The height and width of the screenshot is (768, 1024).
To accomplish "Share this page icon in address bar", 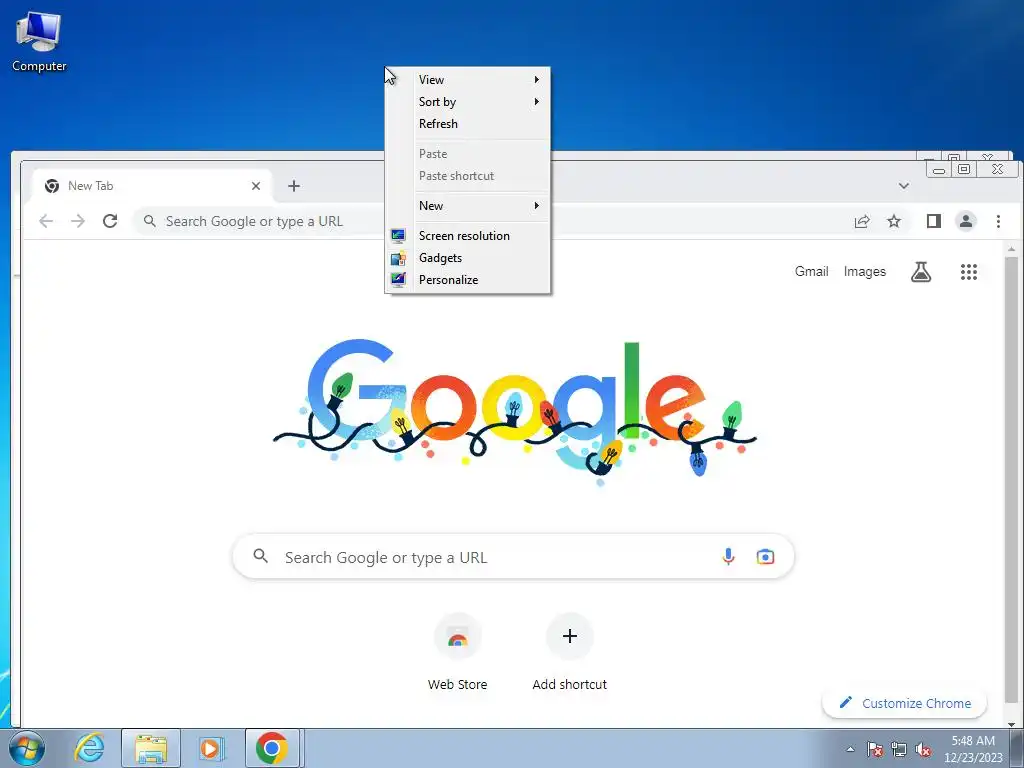I will tap(862, 221).
